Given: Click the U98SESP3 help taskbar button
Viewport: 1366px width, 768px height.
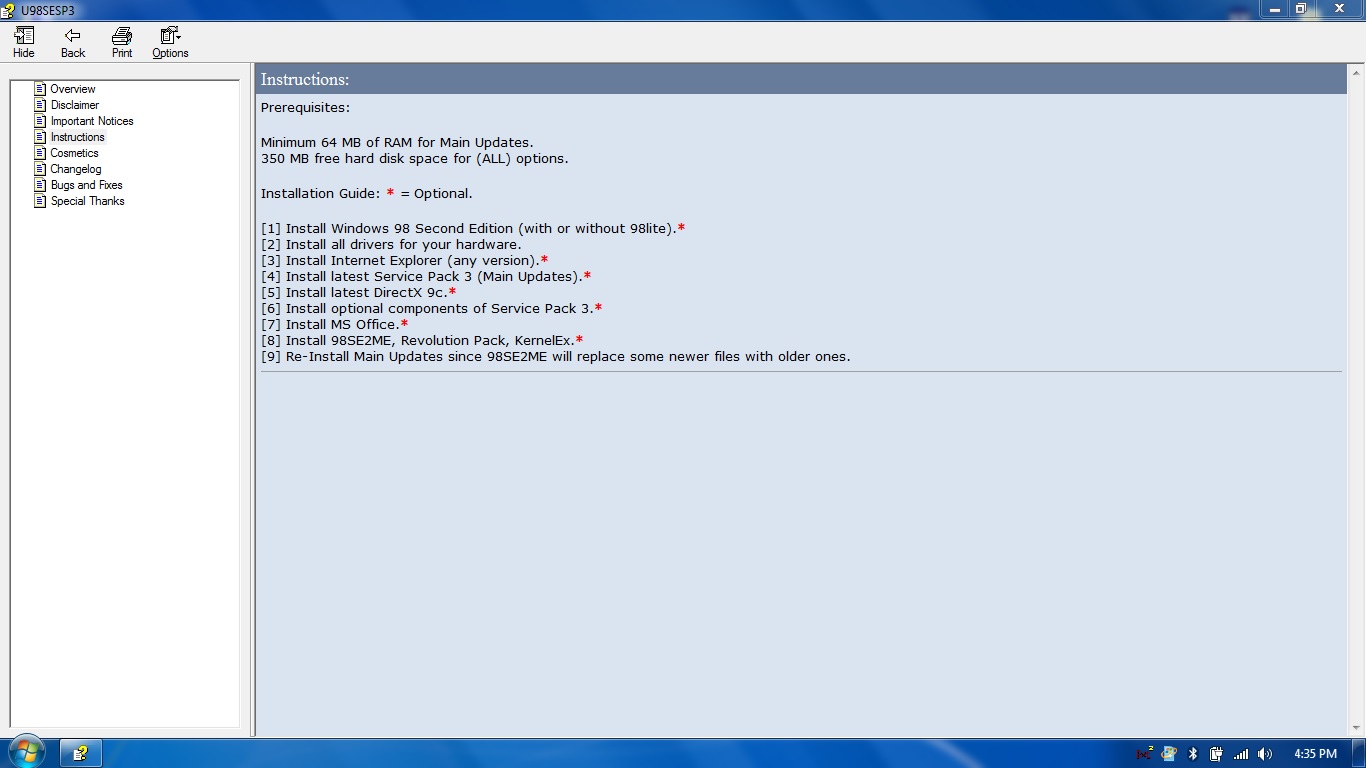Looking at the screenshot, I should (81, 753).
